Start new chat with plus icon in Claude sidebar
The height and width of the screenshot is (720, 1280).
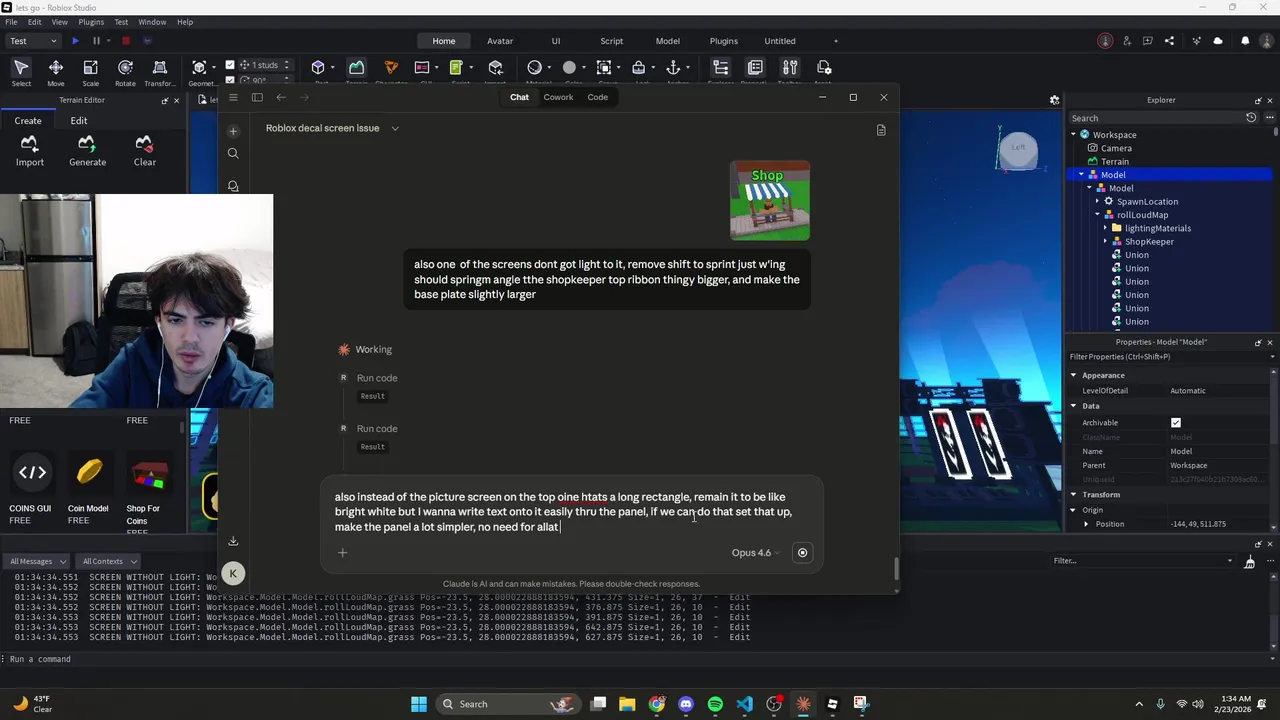click(x=233, y=131)
